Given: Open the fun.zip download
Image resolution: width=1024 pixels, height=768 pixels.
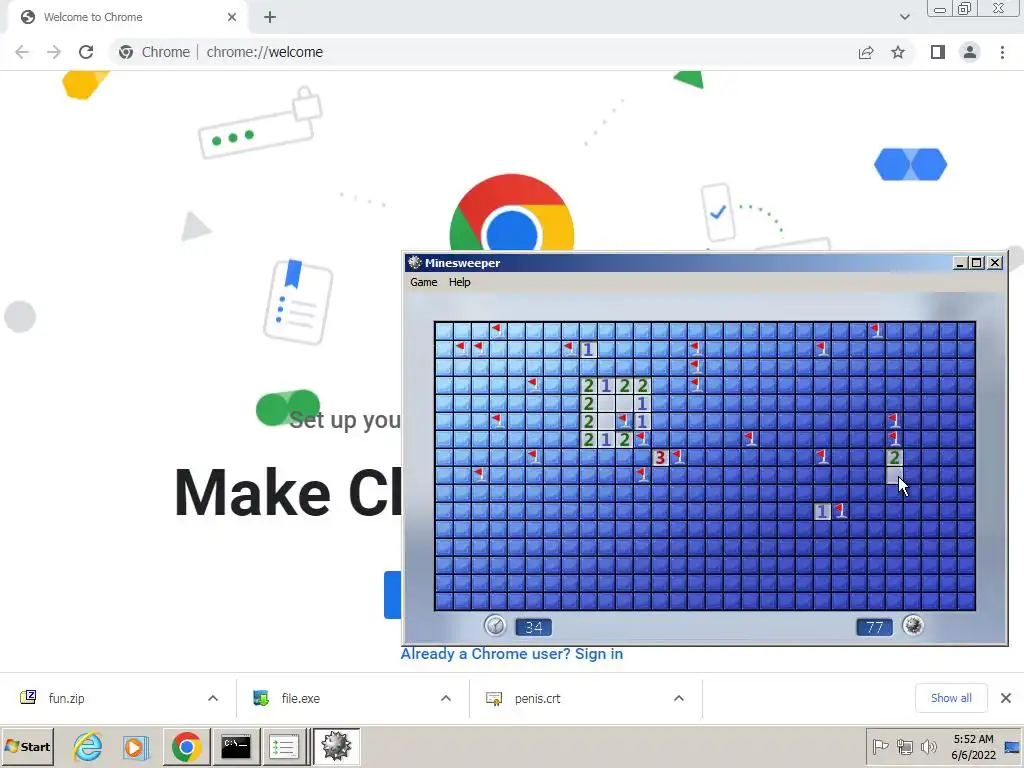Looking at the screenshot, I should click(66, 698).
